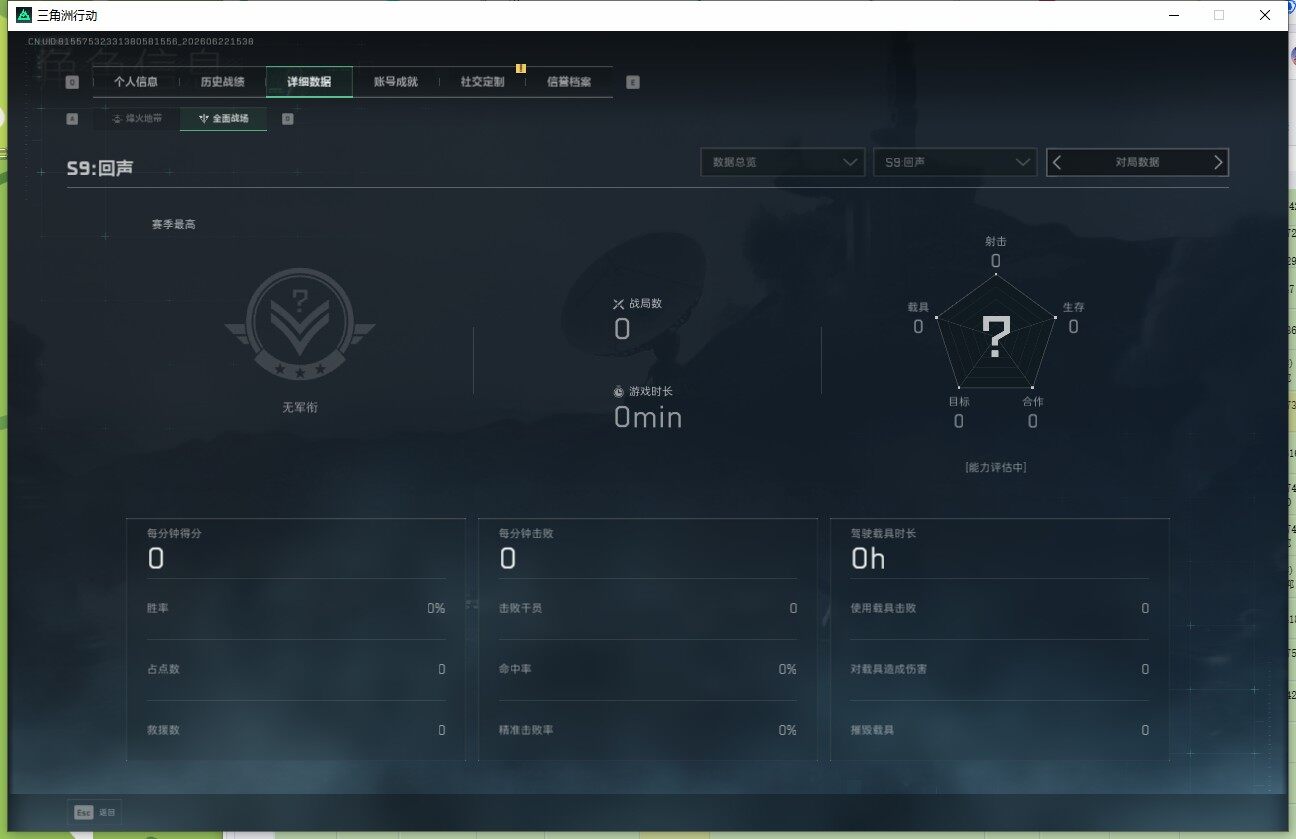Select the 全面战场 mode sub-tab
The image size is (1296, 839).
coord(223,119)
